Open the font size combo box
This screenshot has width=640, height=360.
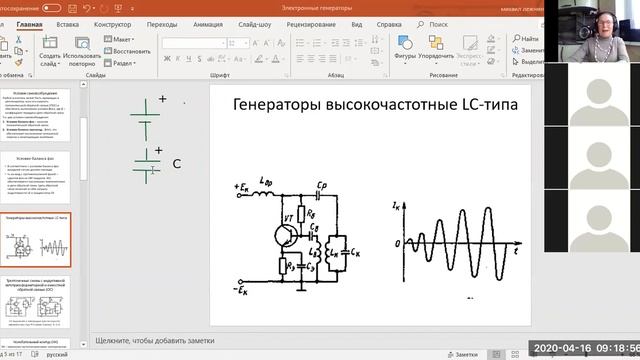pyautogui.click(x=238, y=43)
